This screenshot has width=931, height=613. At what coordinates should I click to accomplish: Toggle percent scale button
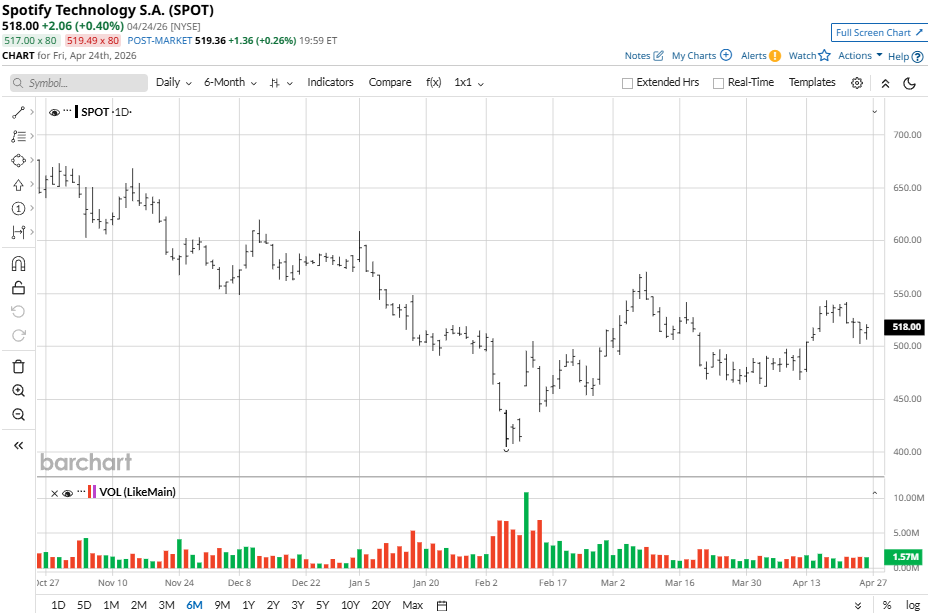point(886,605)
